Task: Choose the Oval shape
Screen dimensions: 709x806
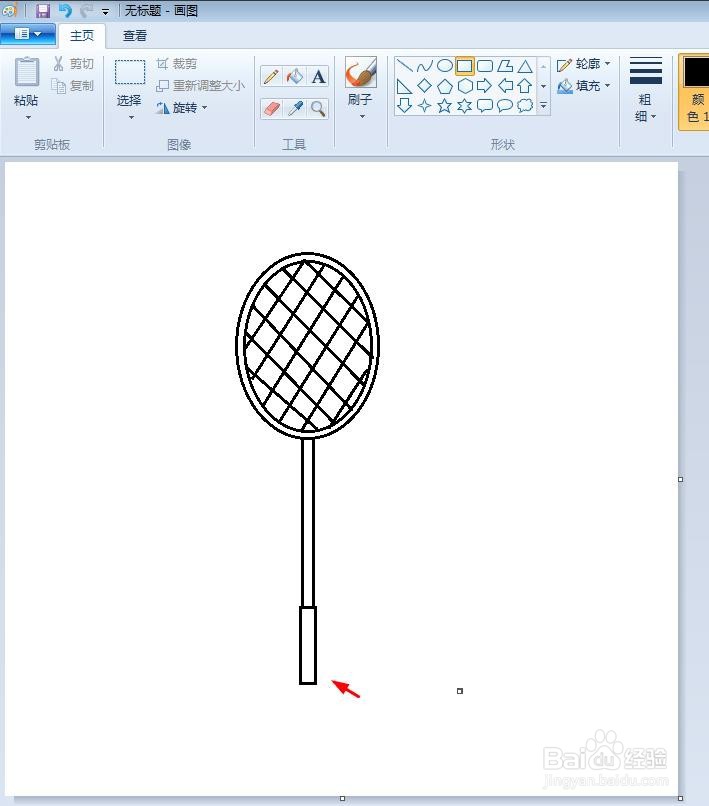Action: tap(445, 66)
